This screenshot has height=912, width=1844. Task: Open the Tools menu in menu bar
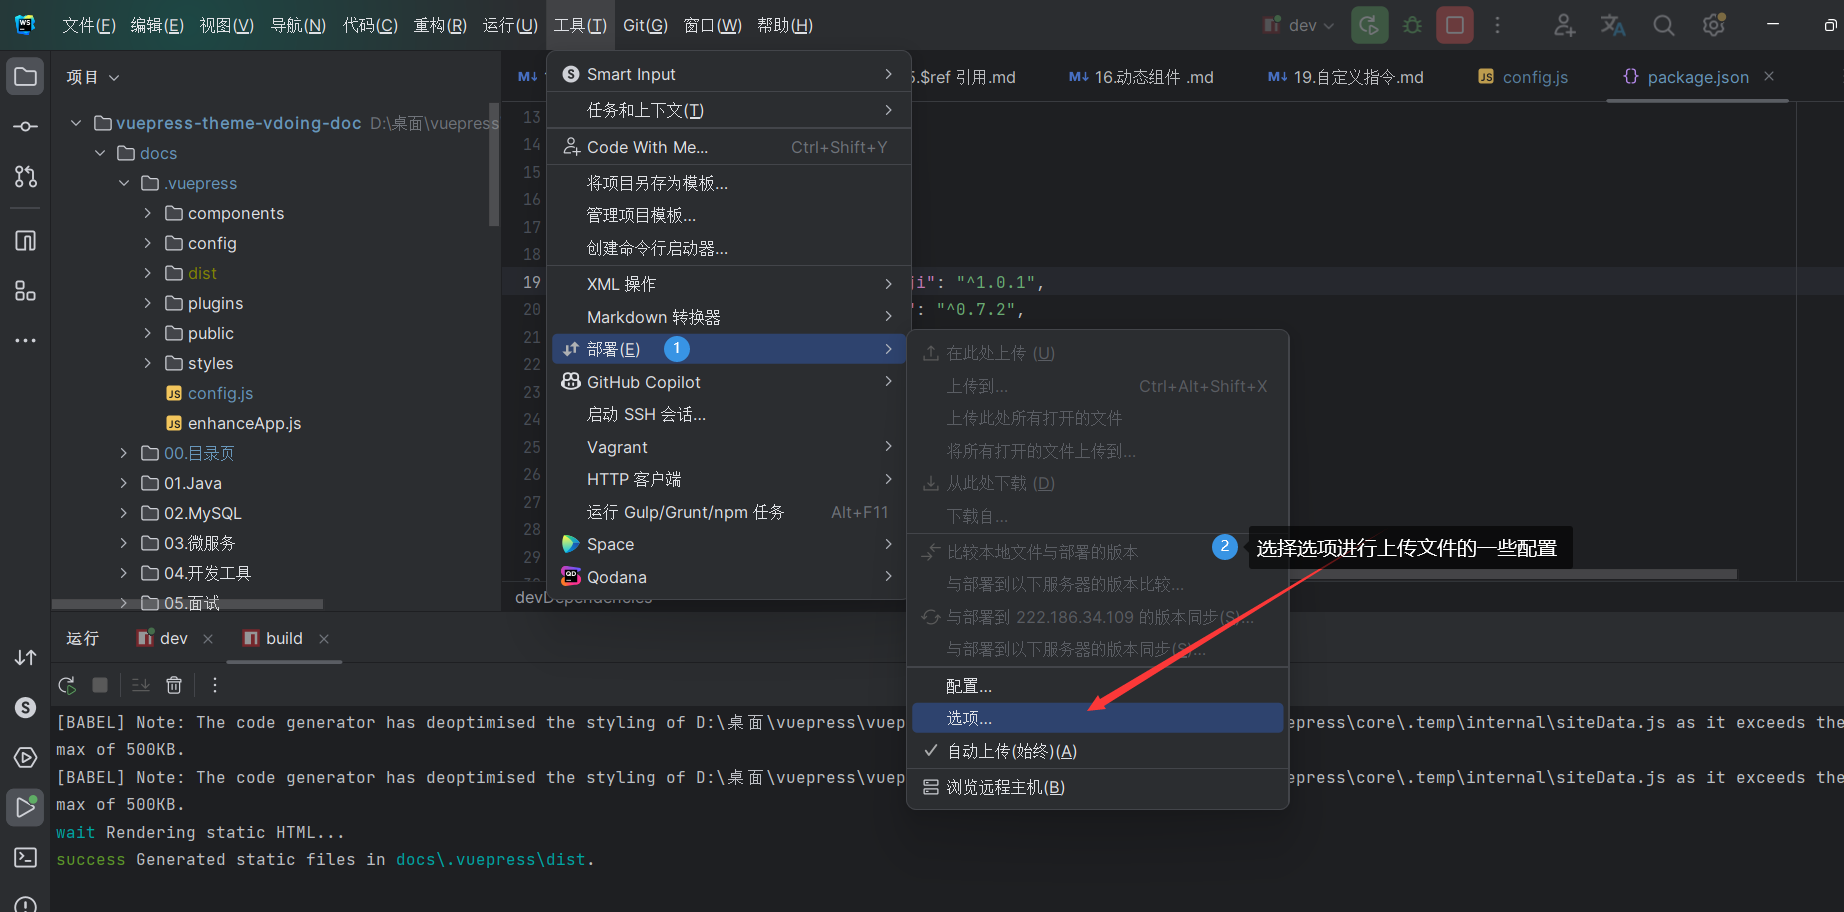coord(580,25)
